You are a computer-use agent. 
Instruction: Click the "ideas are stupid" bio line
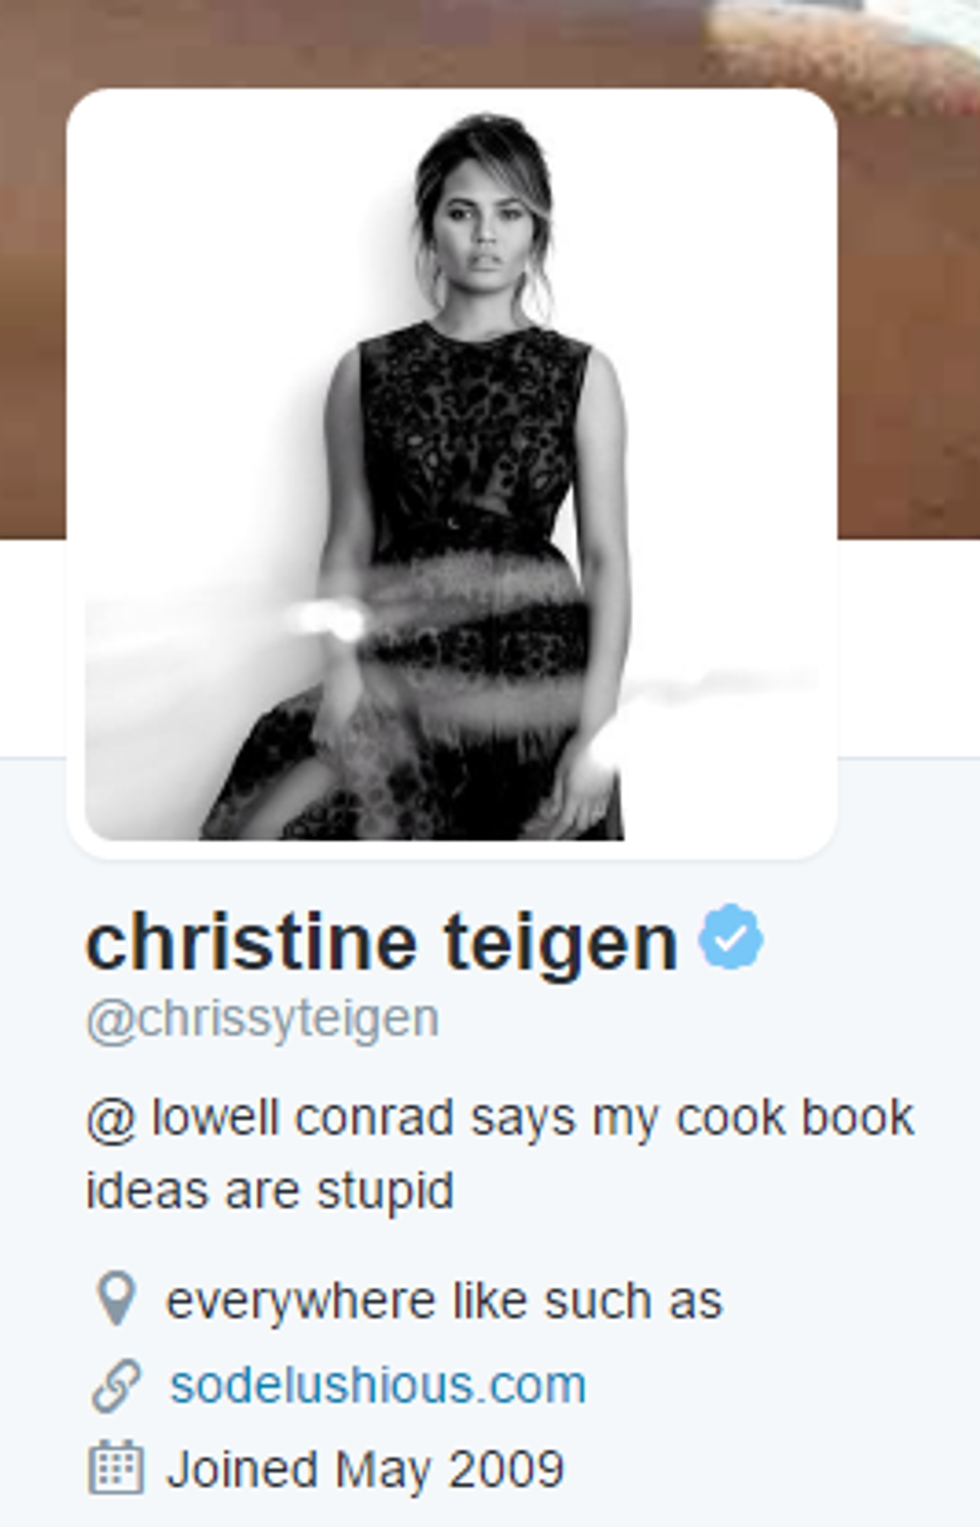tap(270, 1190)
